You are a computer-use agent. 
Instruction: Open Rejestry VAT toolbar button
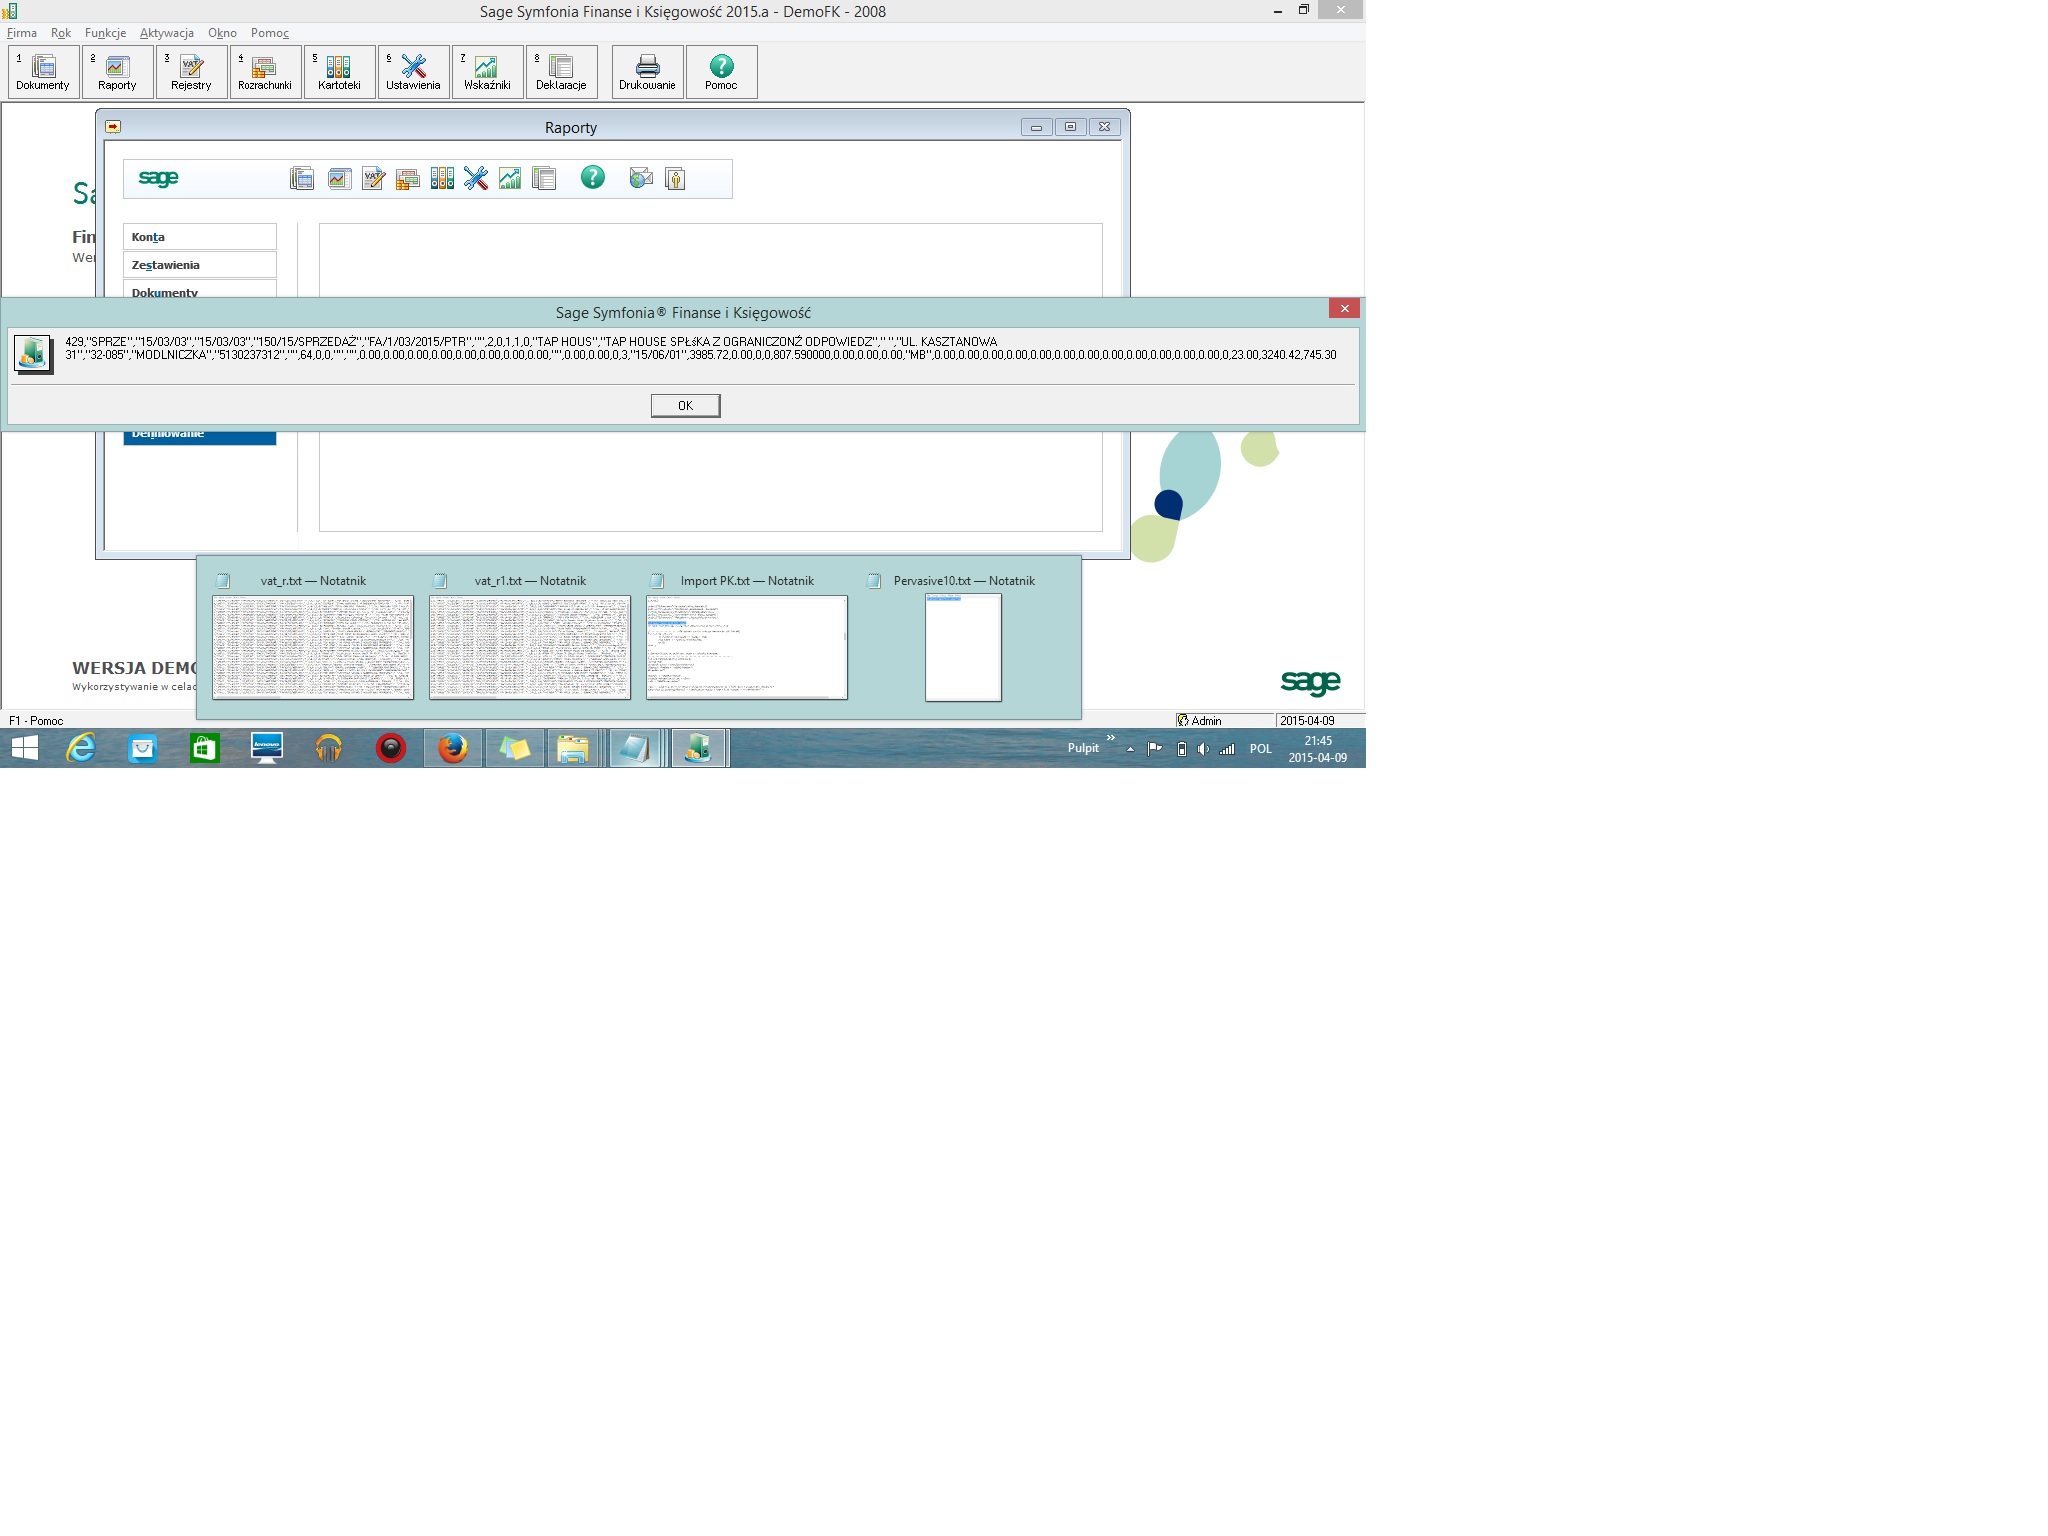[192, 72]
